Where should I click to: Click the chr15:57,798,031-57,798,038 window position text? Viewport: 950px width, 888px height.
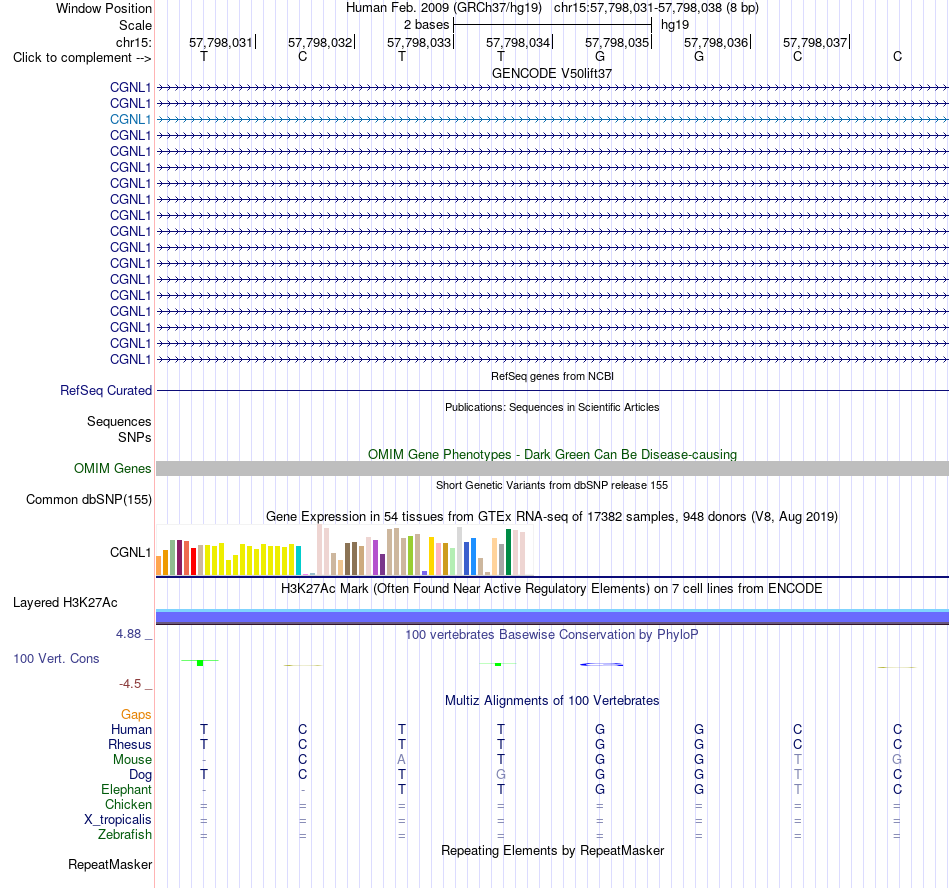tap(656, 8)
